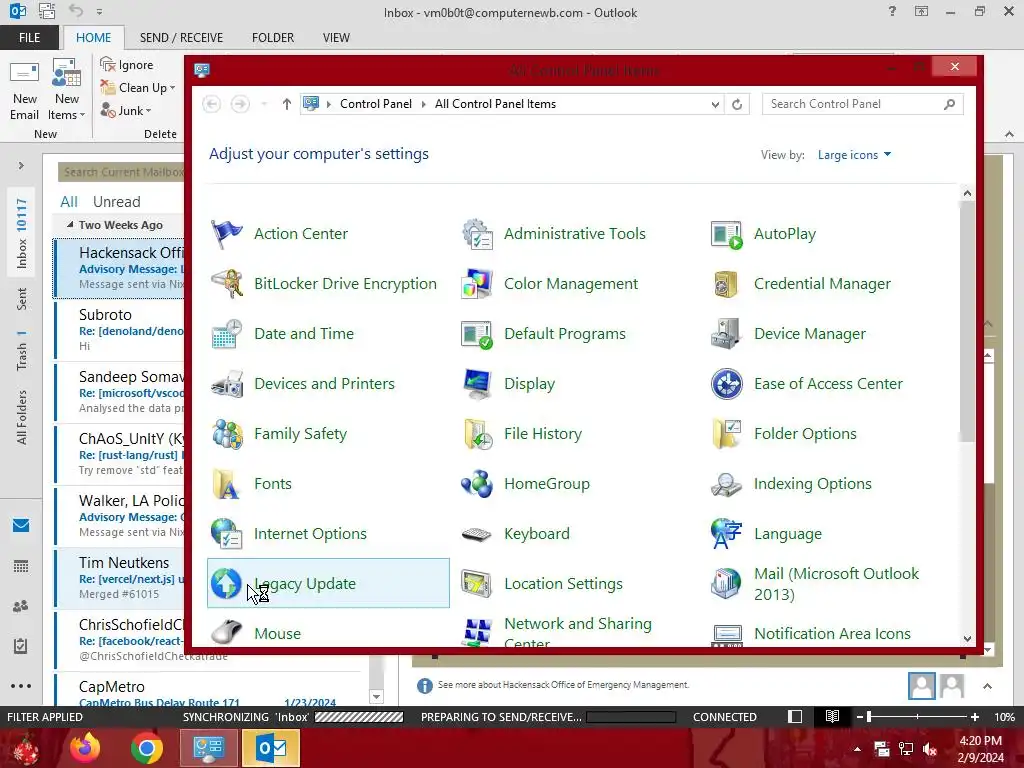Open Color Management icon
The image size is (1024, 768).
point(477,284)
